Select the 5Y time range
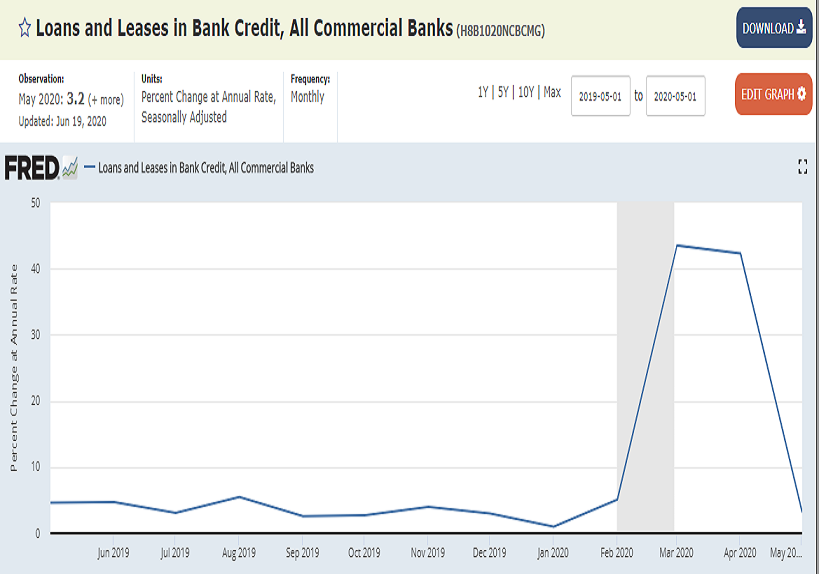This screenshot has width=819, height=574. (x=503, y=92)
